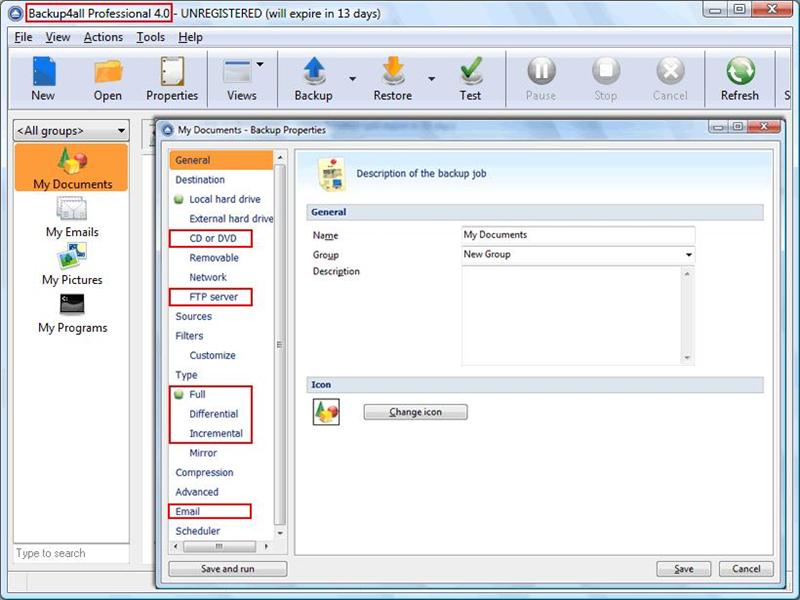Click the Views toolbar icon

tap(237, 71)
